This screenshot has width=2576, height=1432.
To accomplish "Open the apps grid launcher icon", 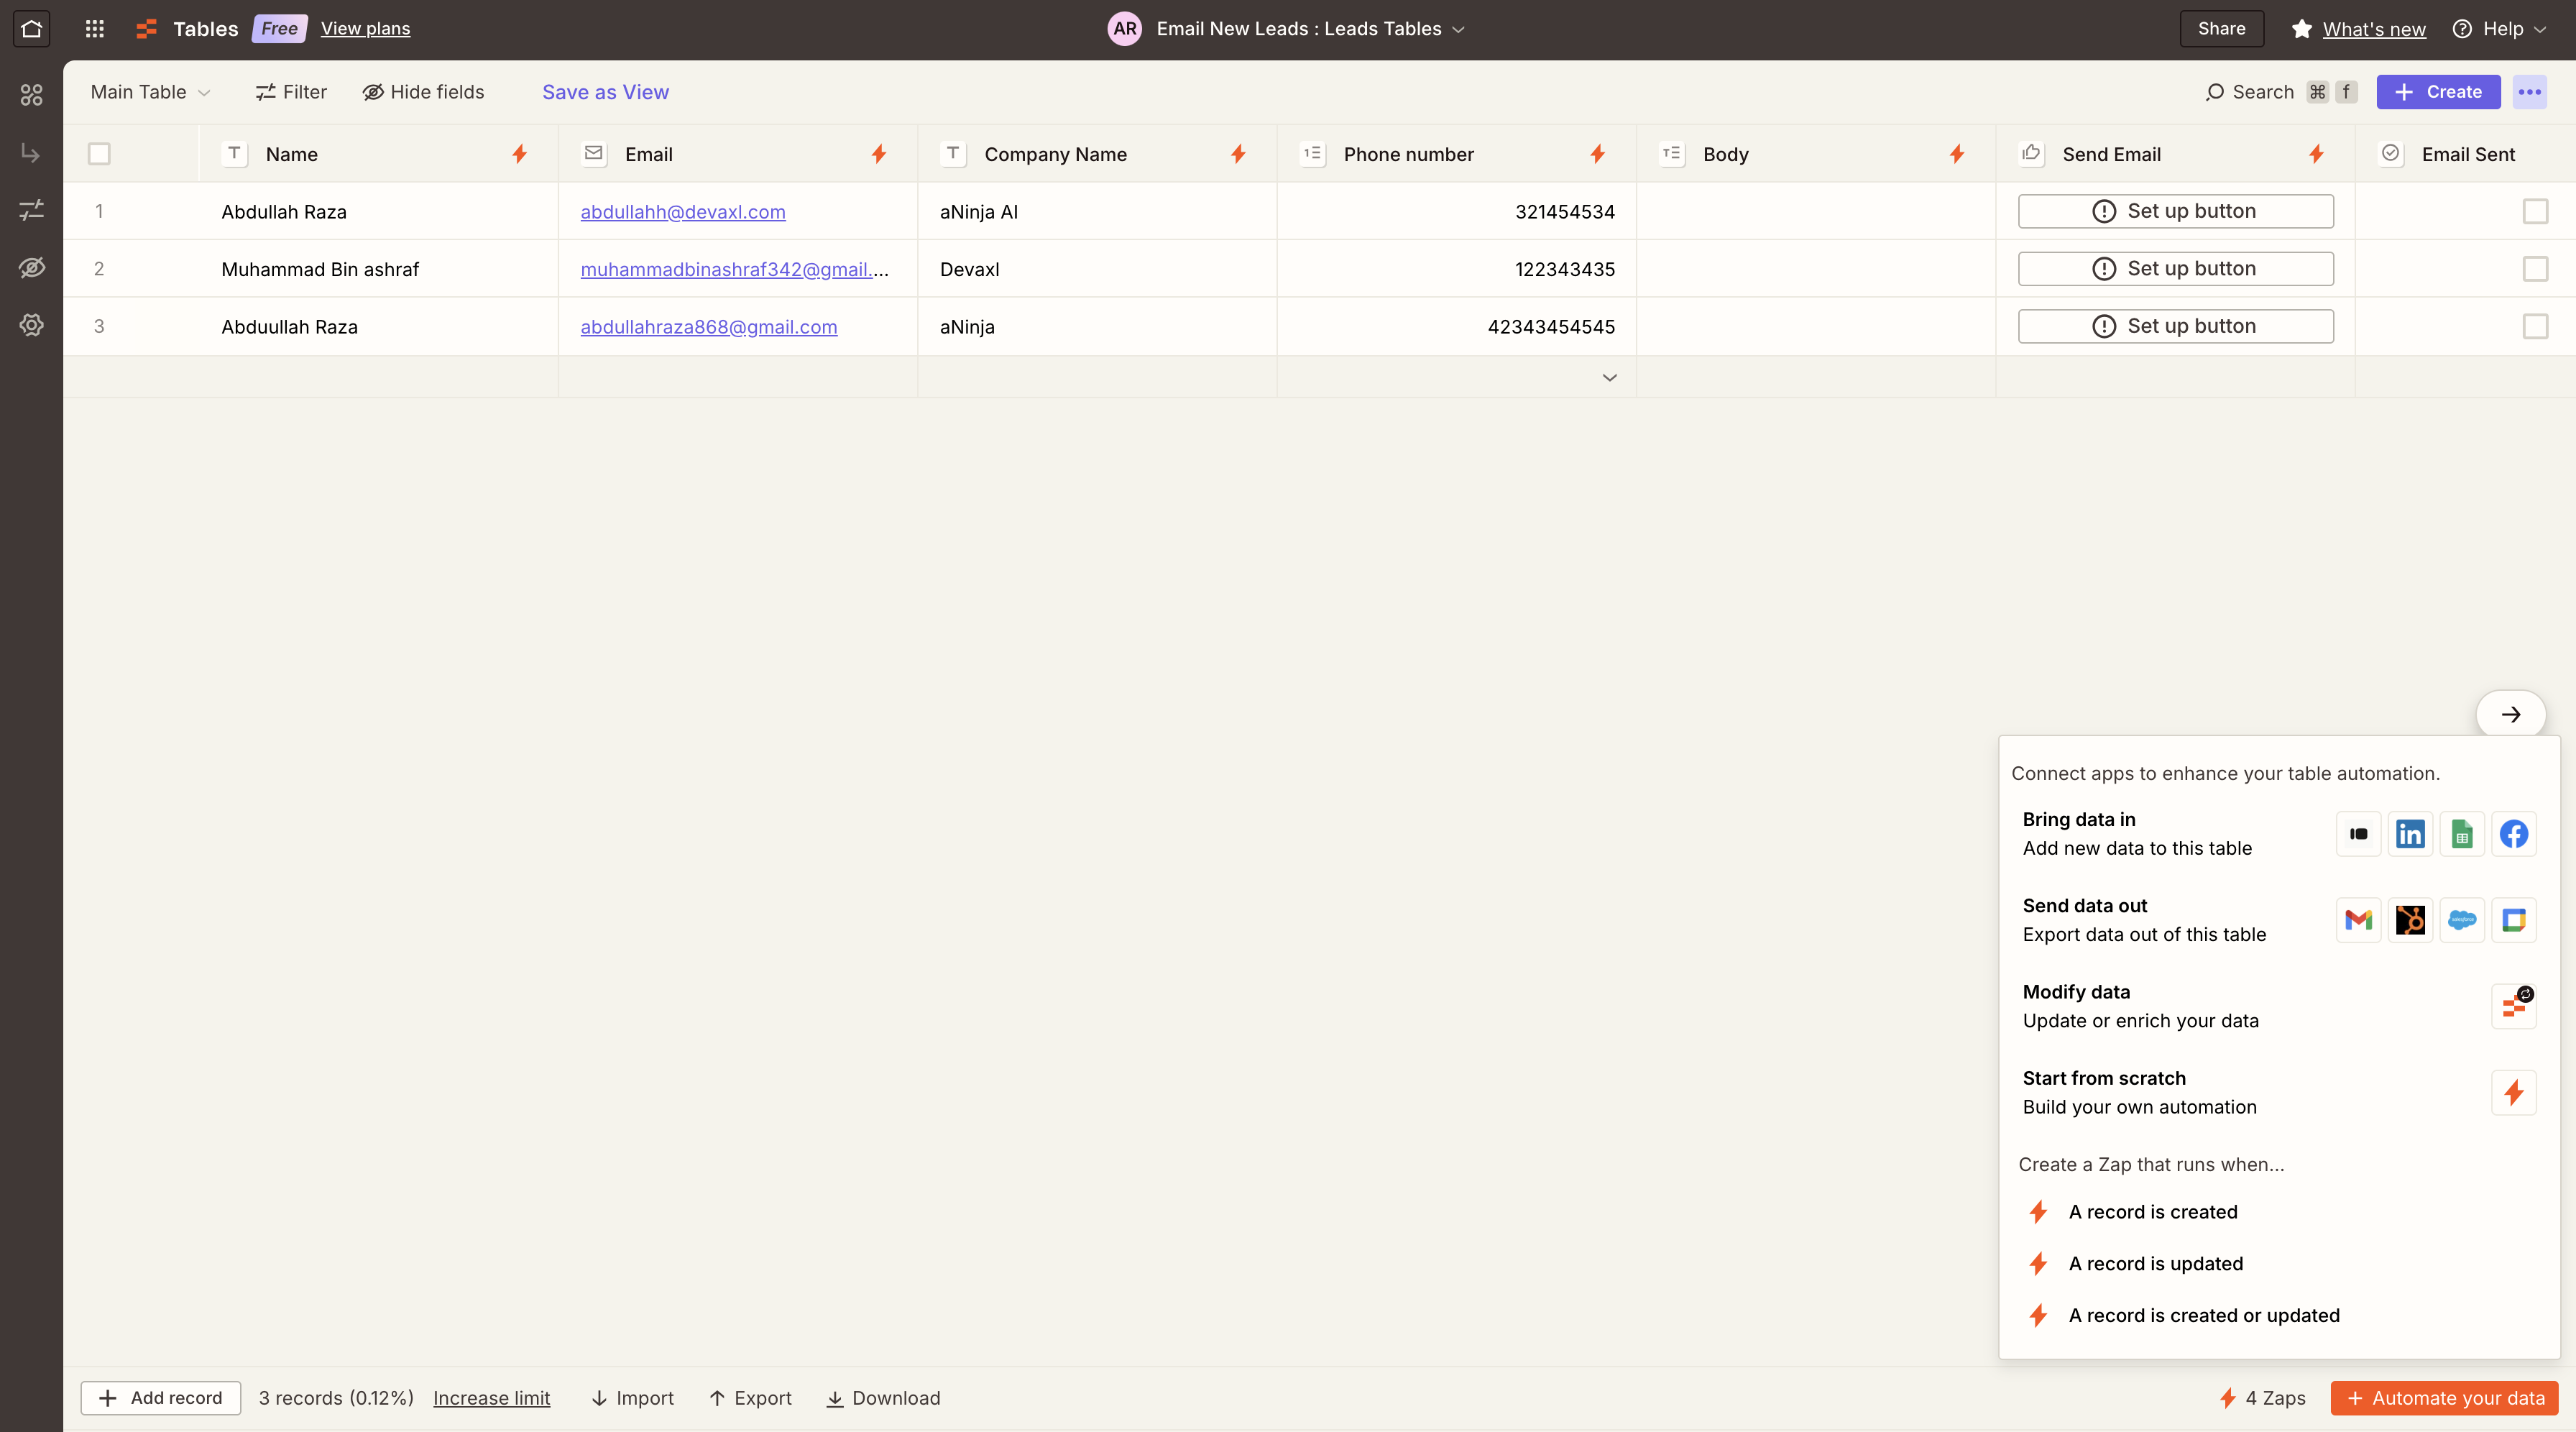I will pyautogui.click(x=95, y=29).
